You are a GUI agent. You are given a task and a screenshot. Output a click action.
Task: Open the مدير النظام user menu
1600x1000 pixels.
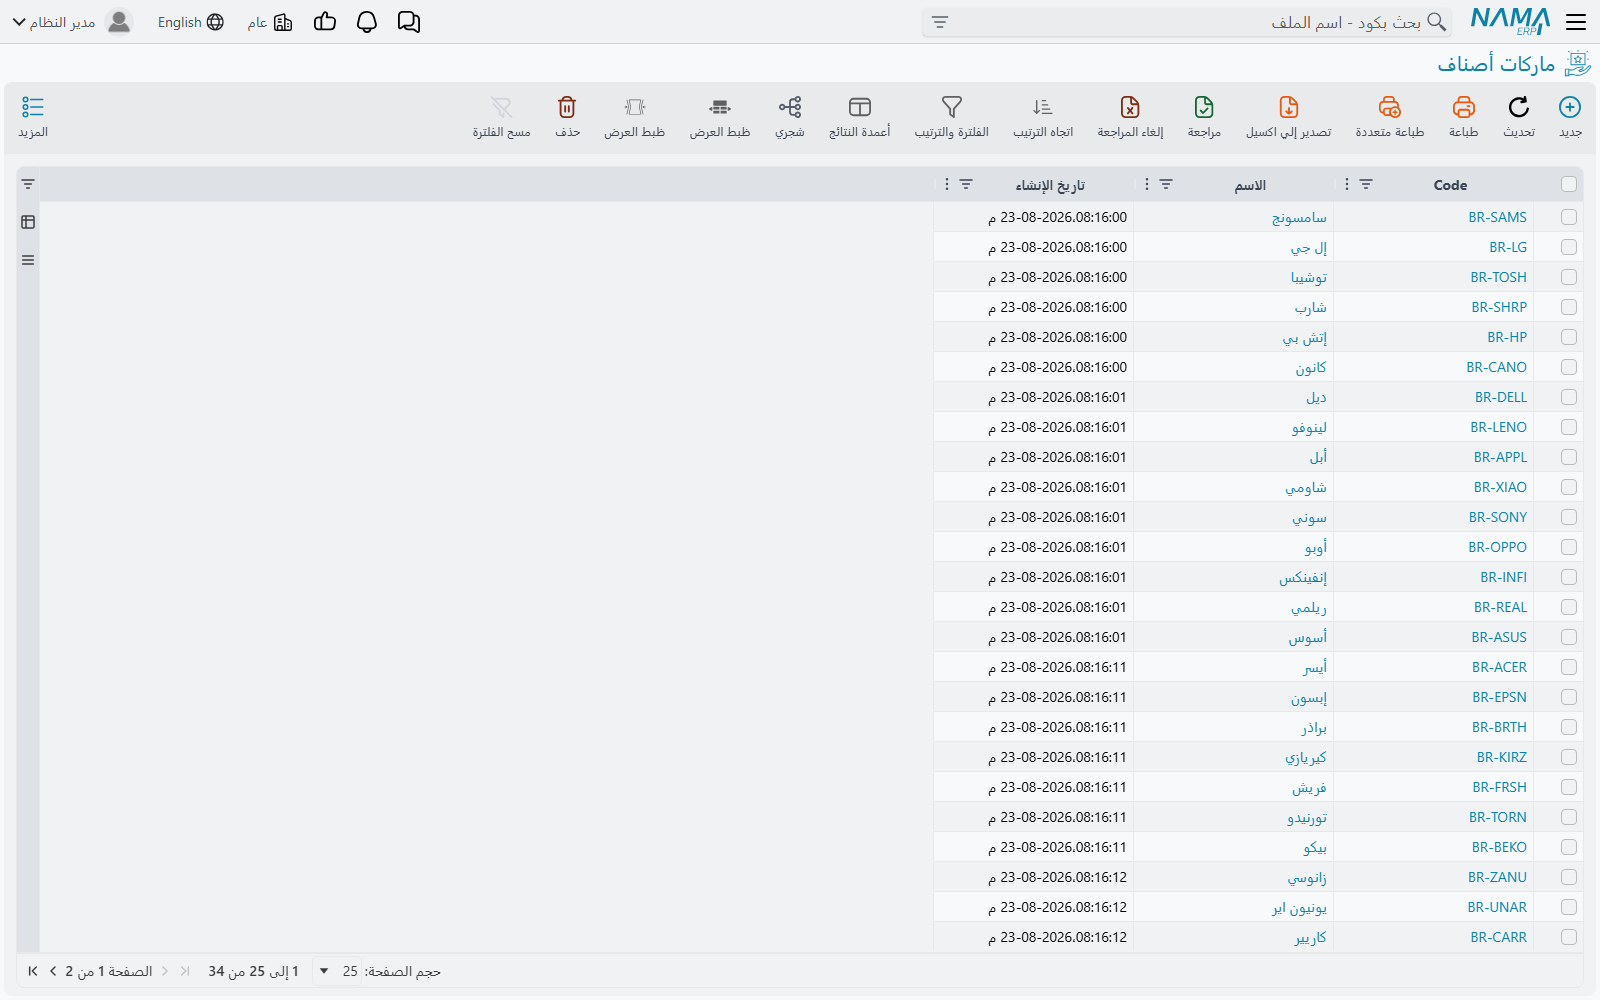pyautogui.click(x=54, y=22)
